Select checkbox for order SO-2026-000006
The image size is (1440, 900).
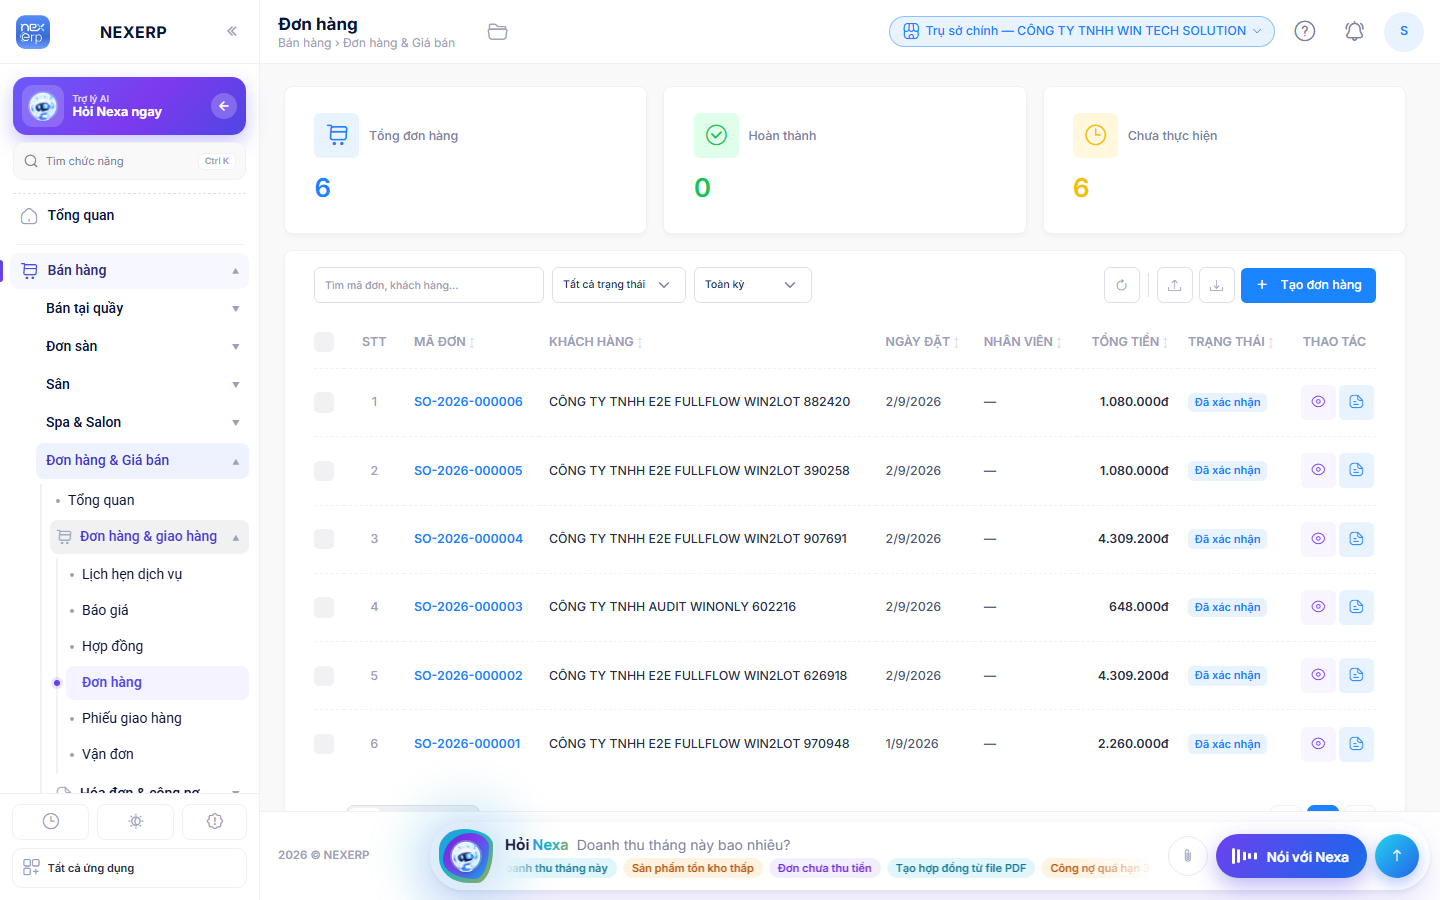[324, 402]
